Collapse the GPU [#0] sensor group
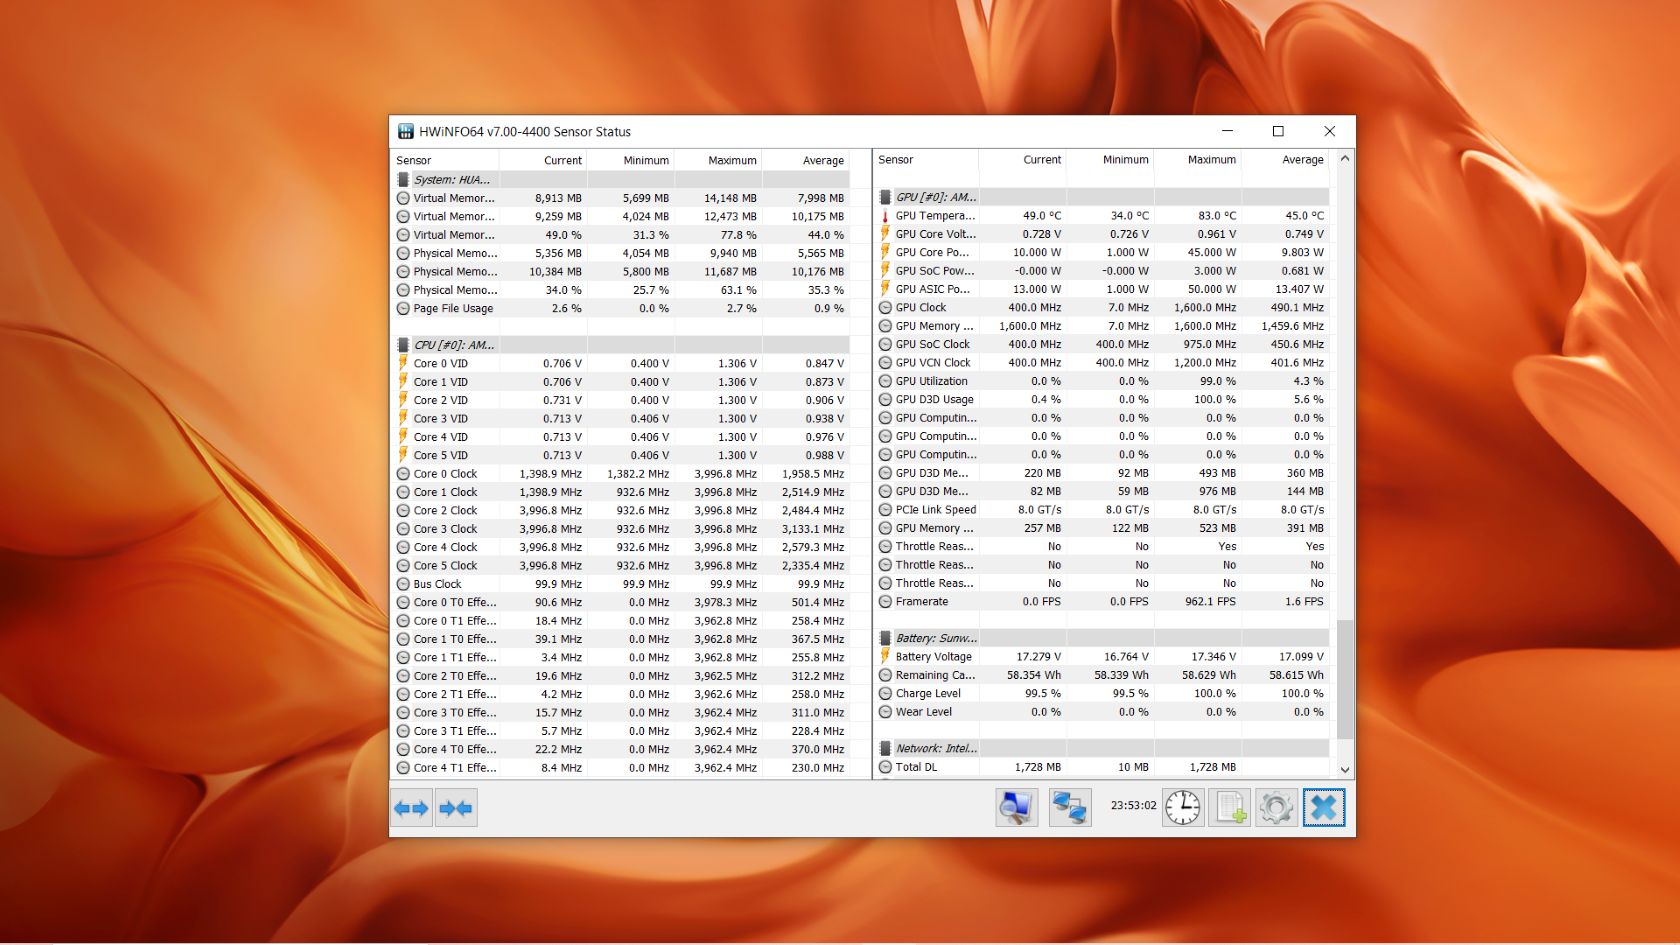1680x945 pixels. point(935,197)
